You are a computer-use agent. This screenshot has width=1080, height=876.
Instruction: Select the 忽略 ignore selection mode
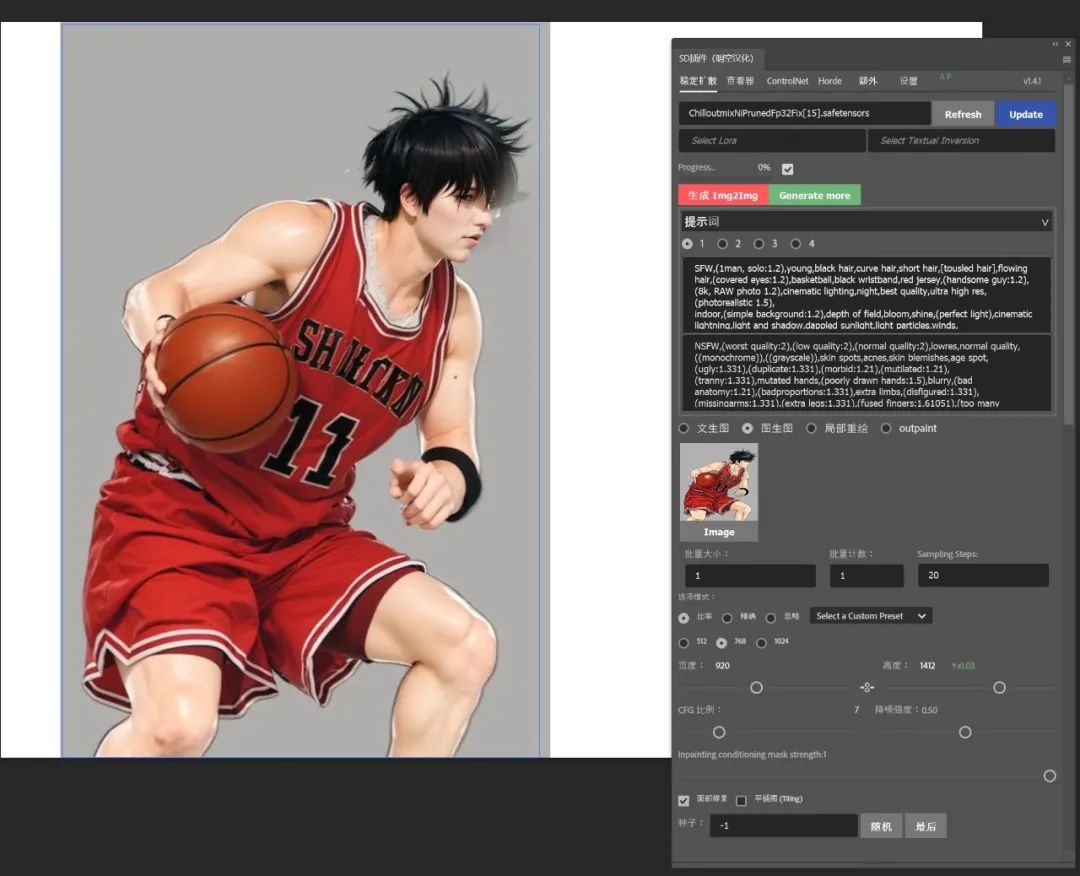point(771,618)
